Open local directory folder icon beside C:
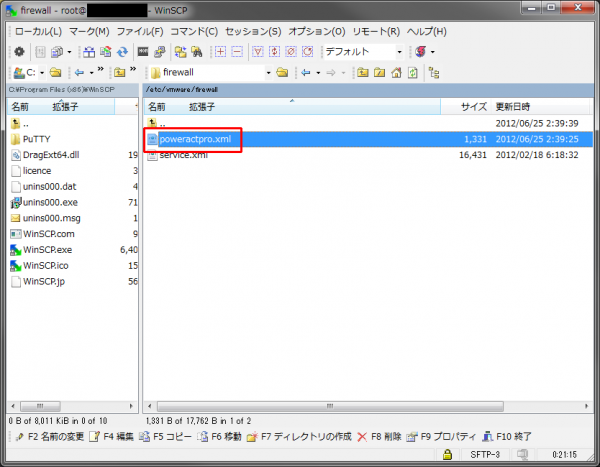The height and width of the screenshot is (467, 600). click(x=55, y=72)
